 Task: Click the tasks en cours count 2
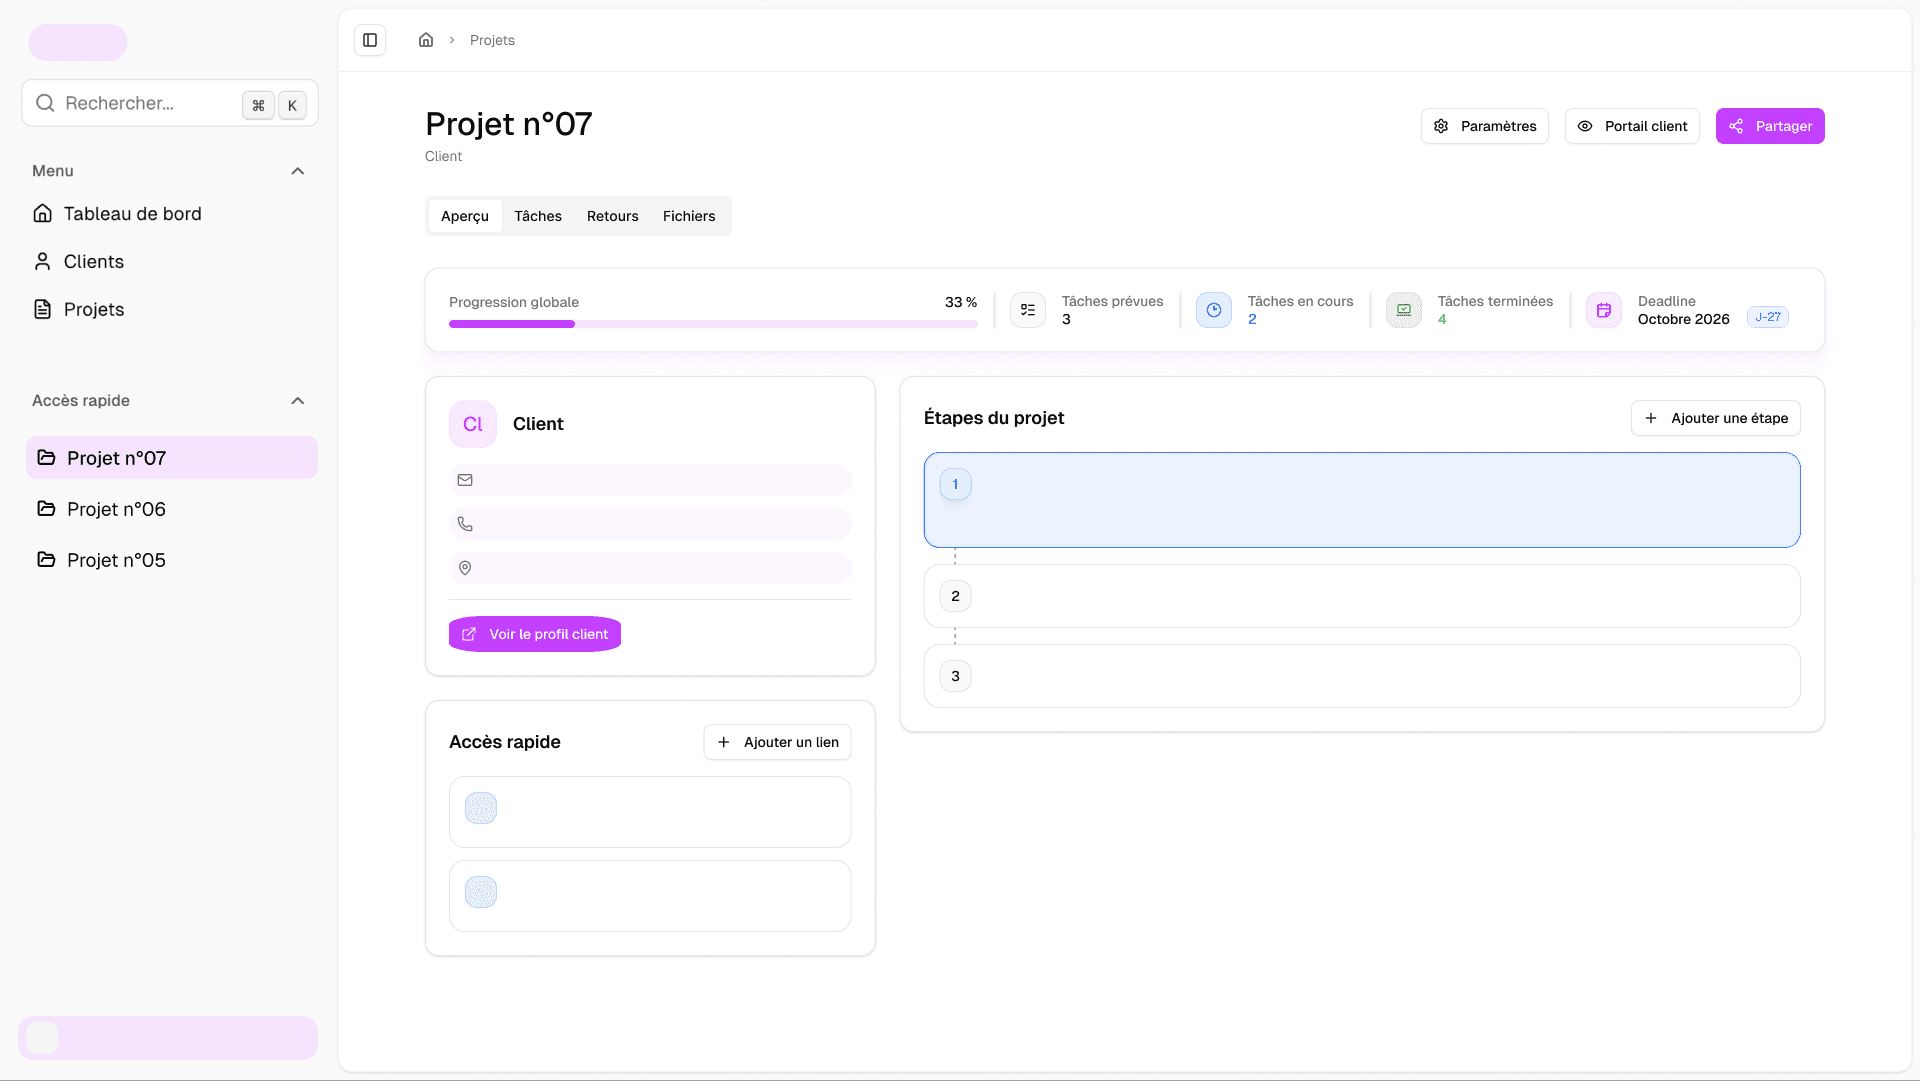click(1252, 319)
